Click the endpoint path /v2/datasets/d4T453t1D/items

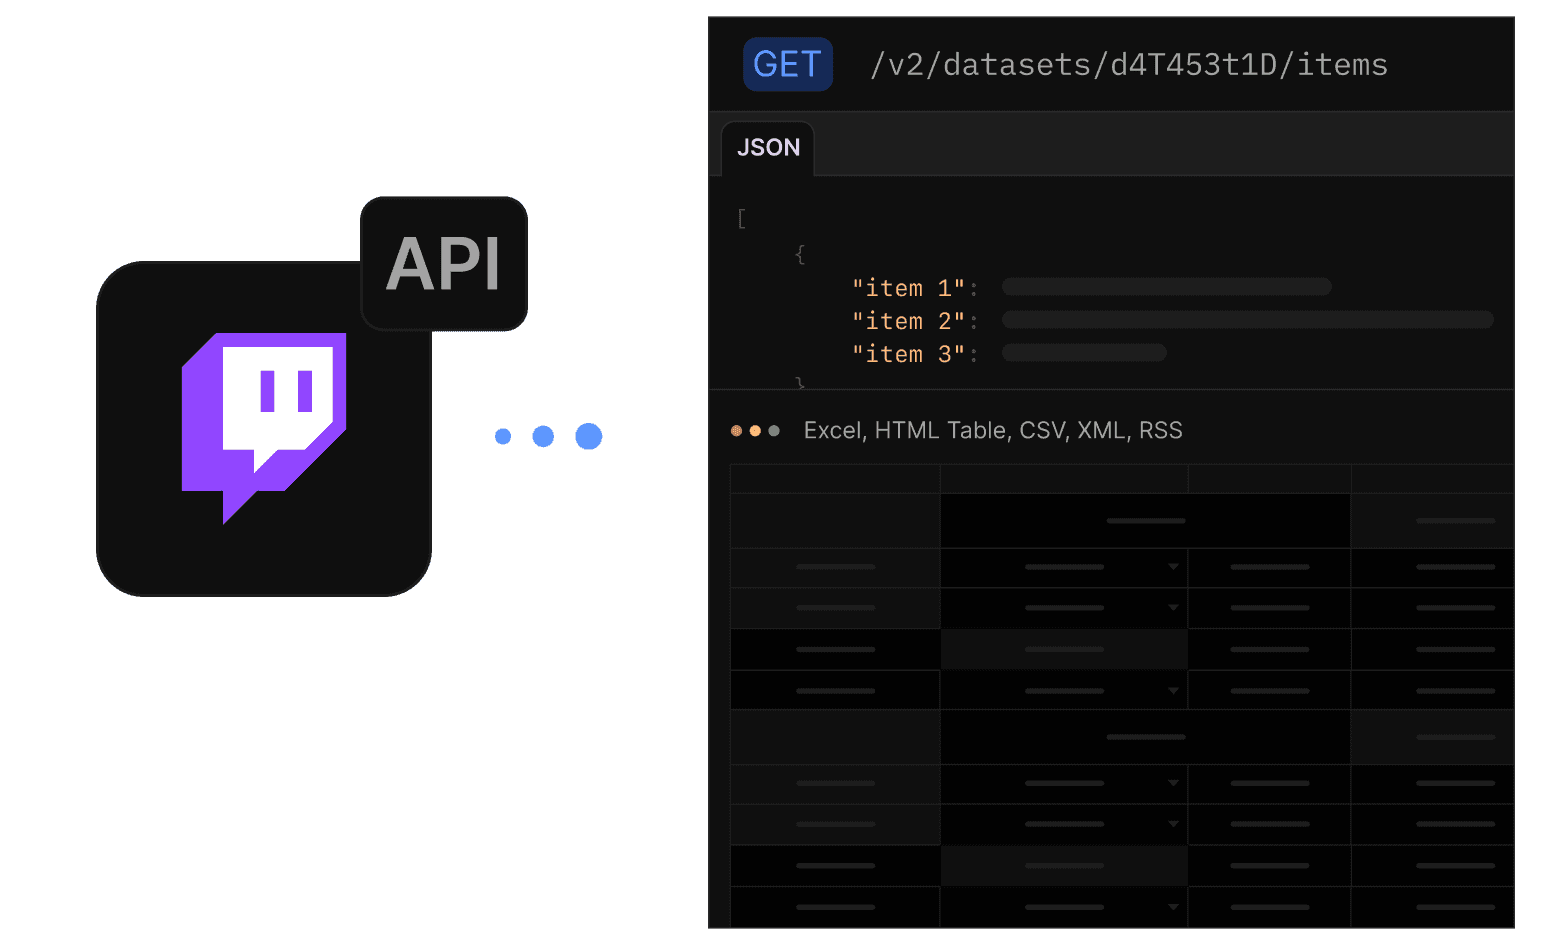click(1129, 65)
